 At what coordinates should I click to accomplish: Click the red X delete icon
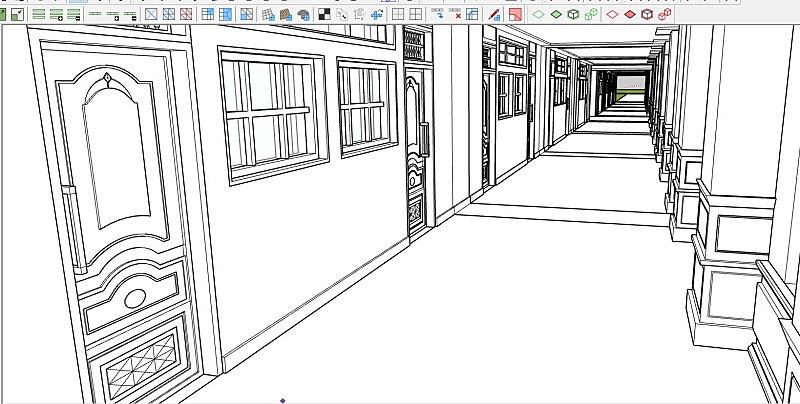(x=457, y=14)
